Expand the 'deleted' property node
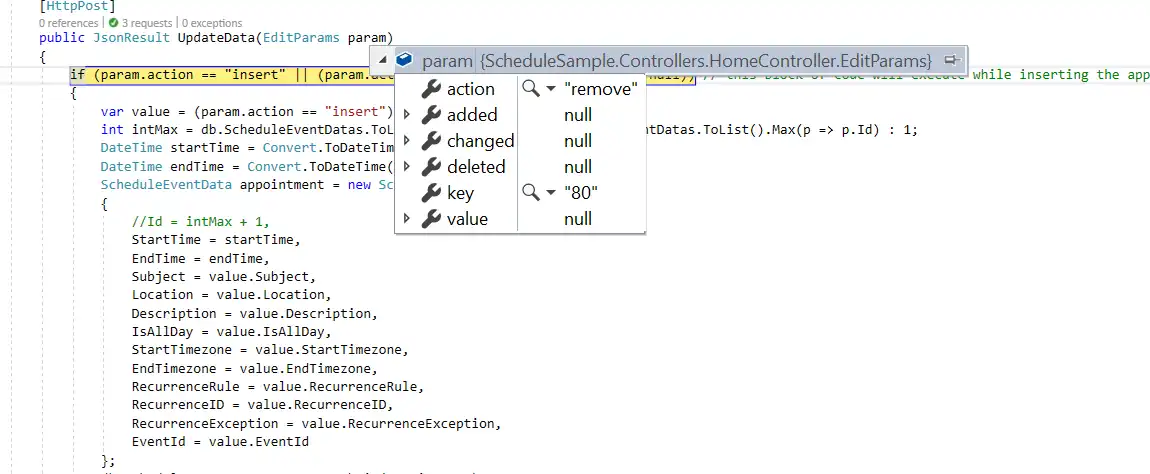This screenshot has width=1150, height=474. 407,167
